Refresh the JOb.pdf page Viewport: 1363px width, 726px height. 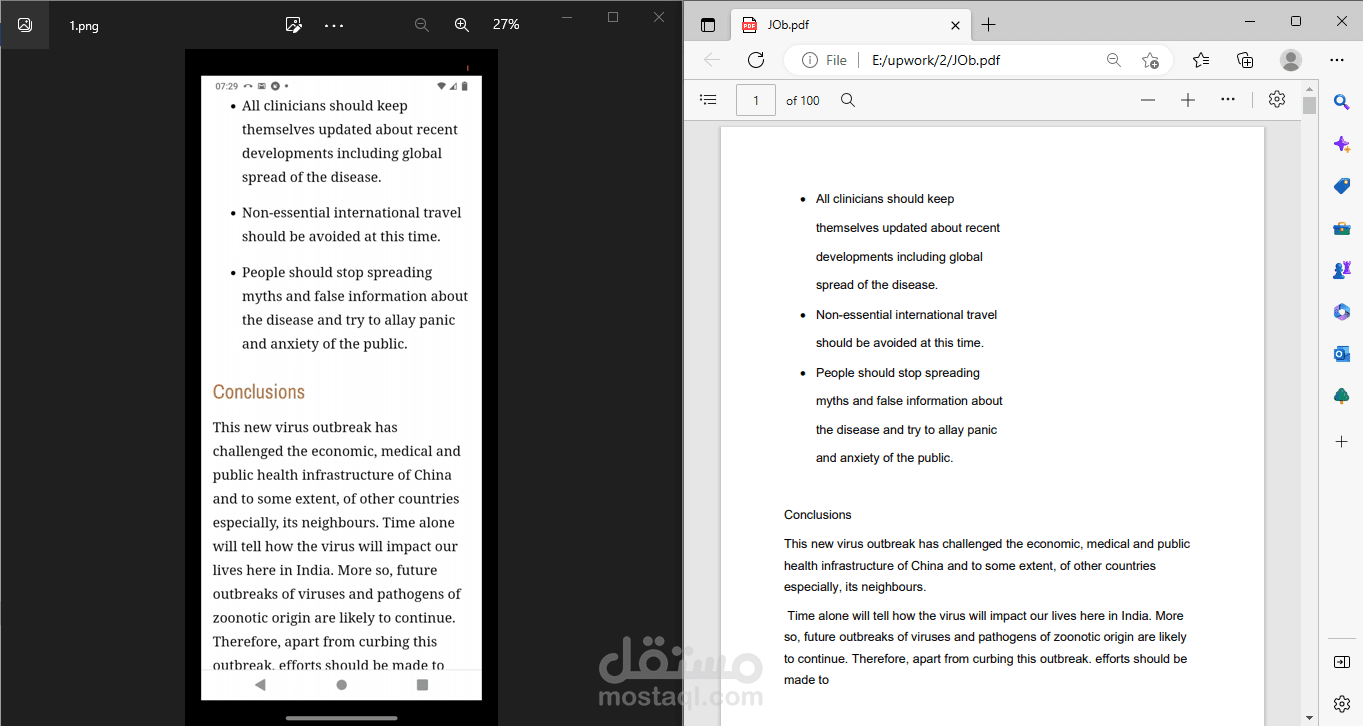756,60
